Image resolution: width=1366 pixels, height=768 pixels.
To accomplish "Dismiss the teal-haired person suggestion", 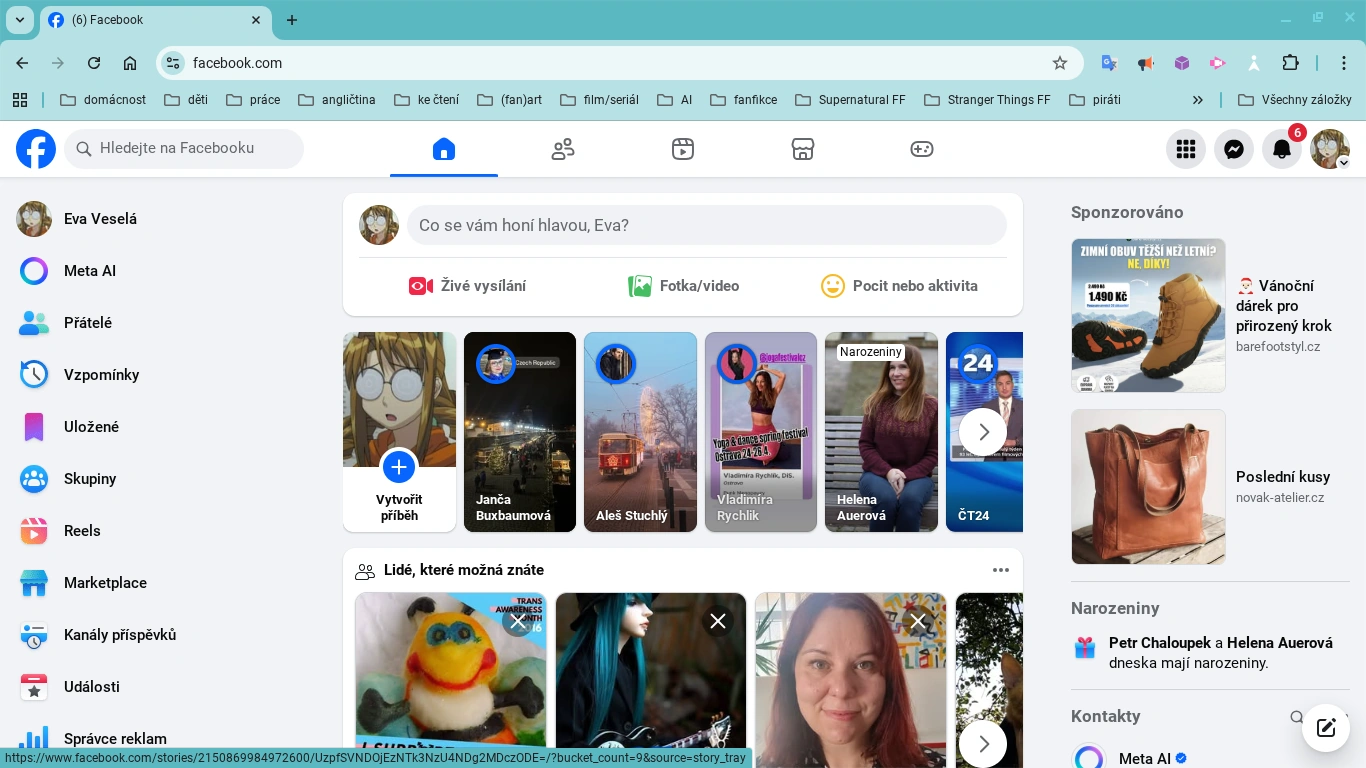I will tap(717, 622).
